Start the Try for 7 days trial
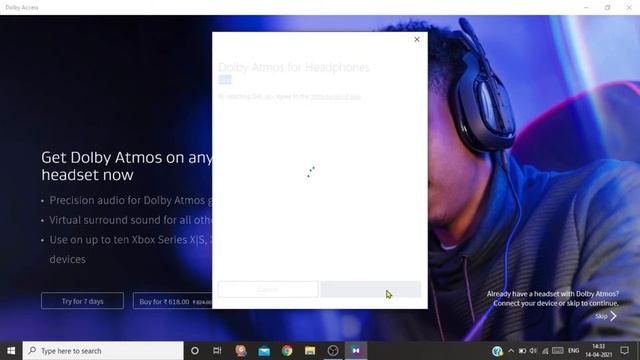640x360 pixels. pos(82,301)
